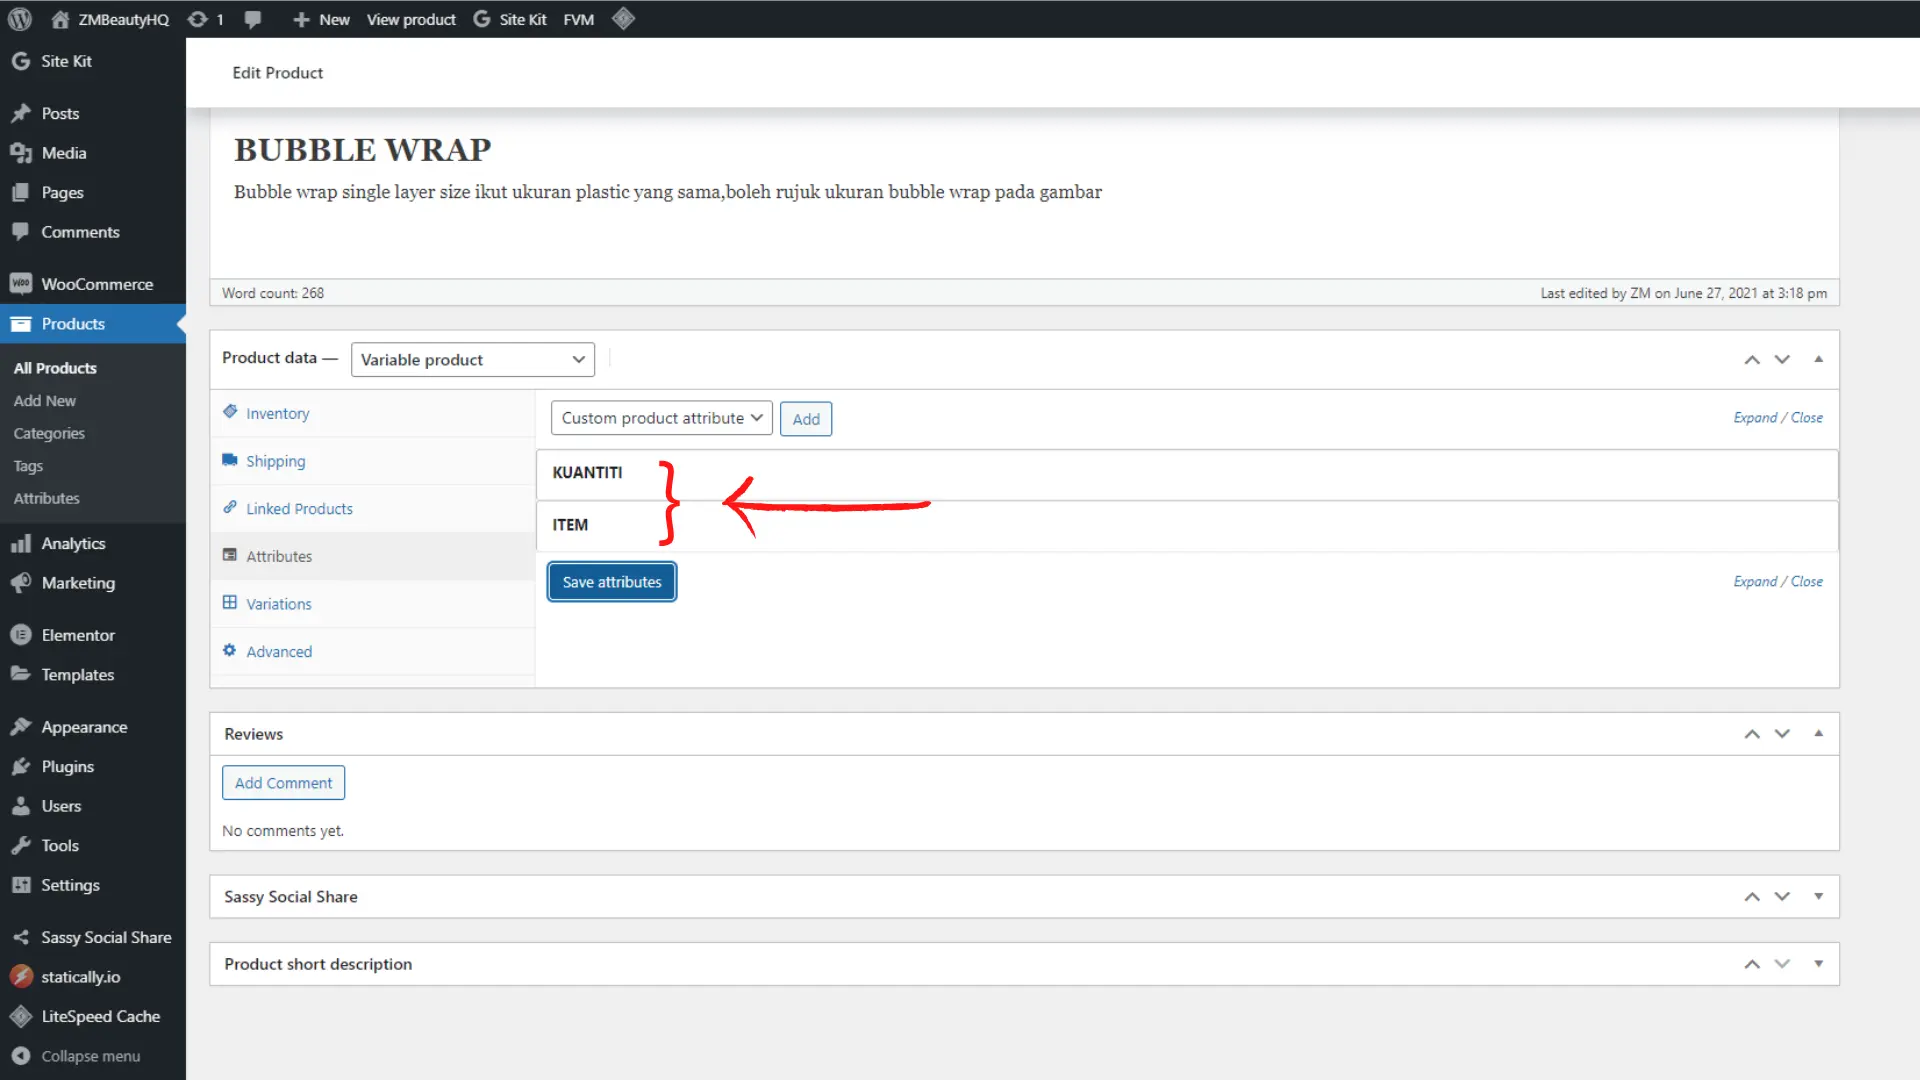Click the Marketing megaphone icon
This screenshot has width=1920, height=1080.
(x=20, y=582)
